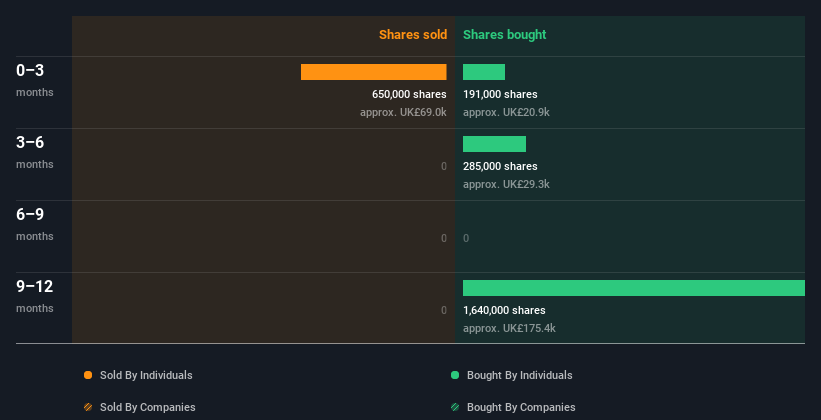This screenshot has height=420, width=821.
Task: Click the striped Bought By Companies legend icon
Action: coord(455,407)
